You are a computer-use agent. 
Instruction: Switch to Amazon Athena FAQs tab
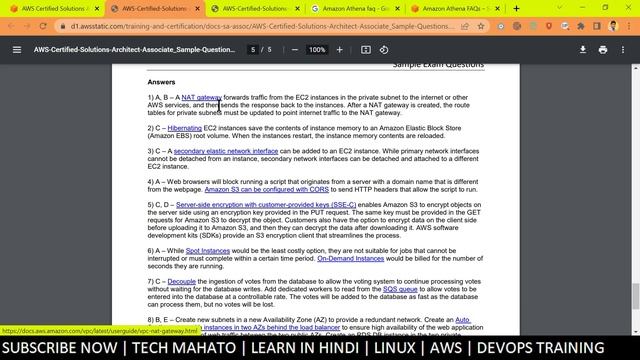pyautogui.click(x=455, y=9)
